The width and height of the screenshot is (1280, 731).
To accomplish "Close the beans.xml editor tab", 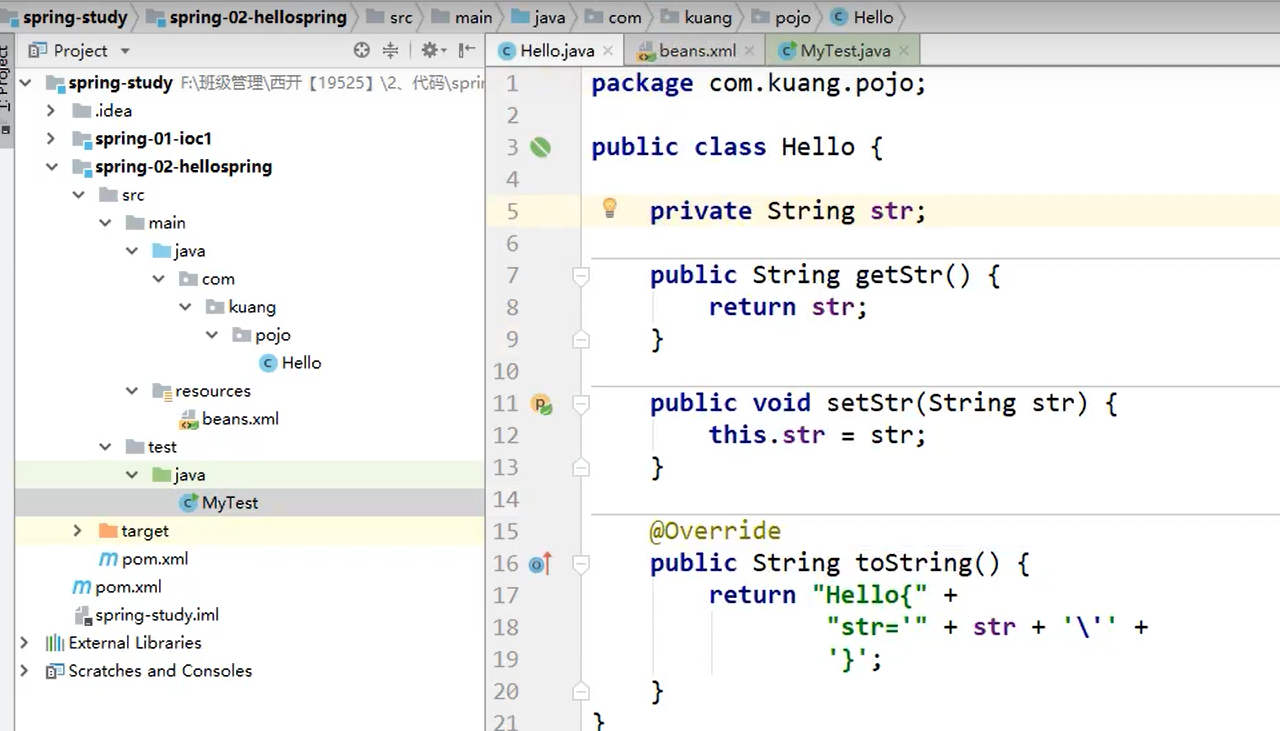I will (x=750, y=51).
